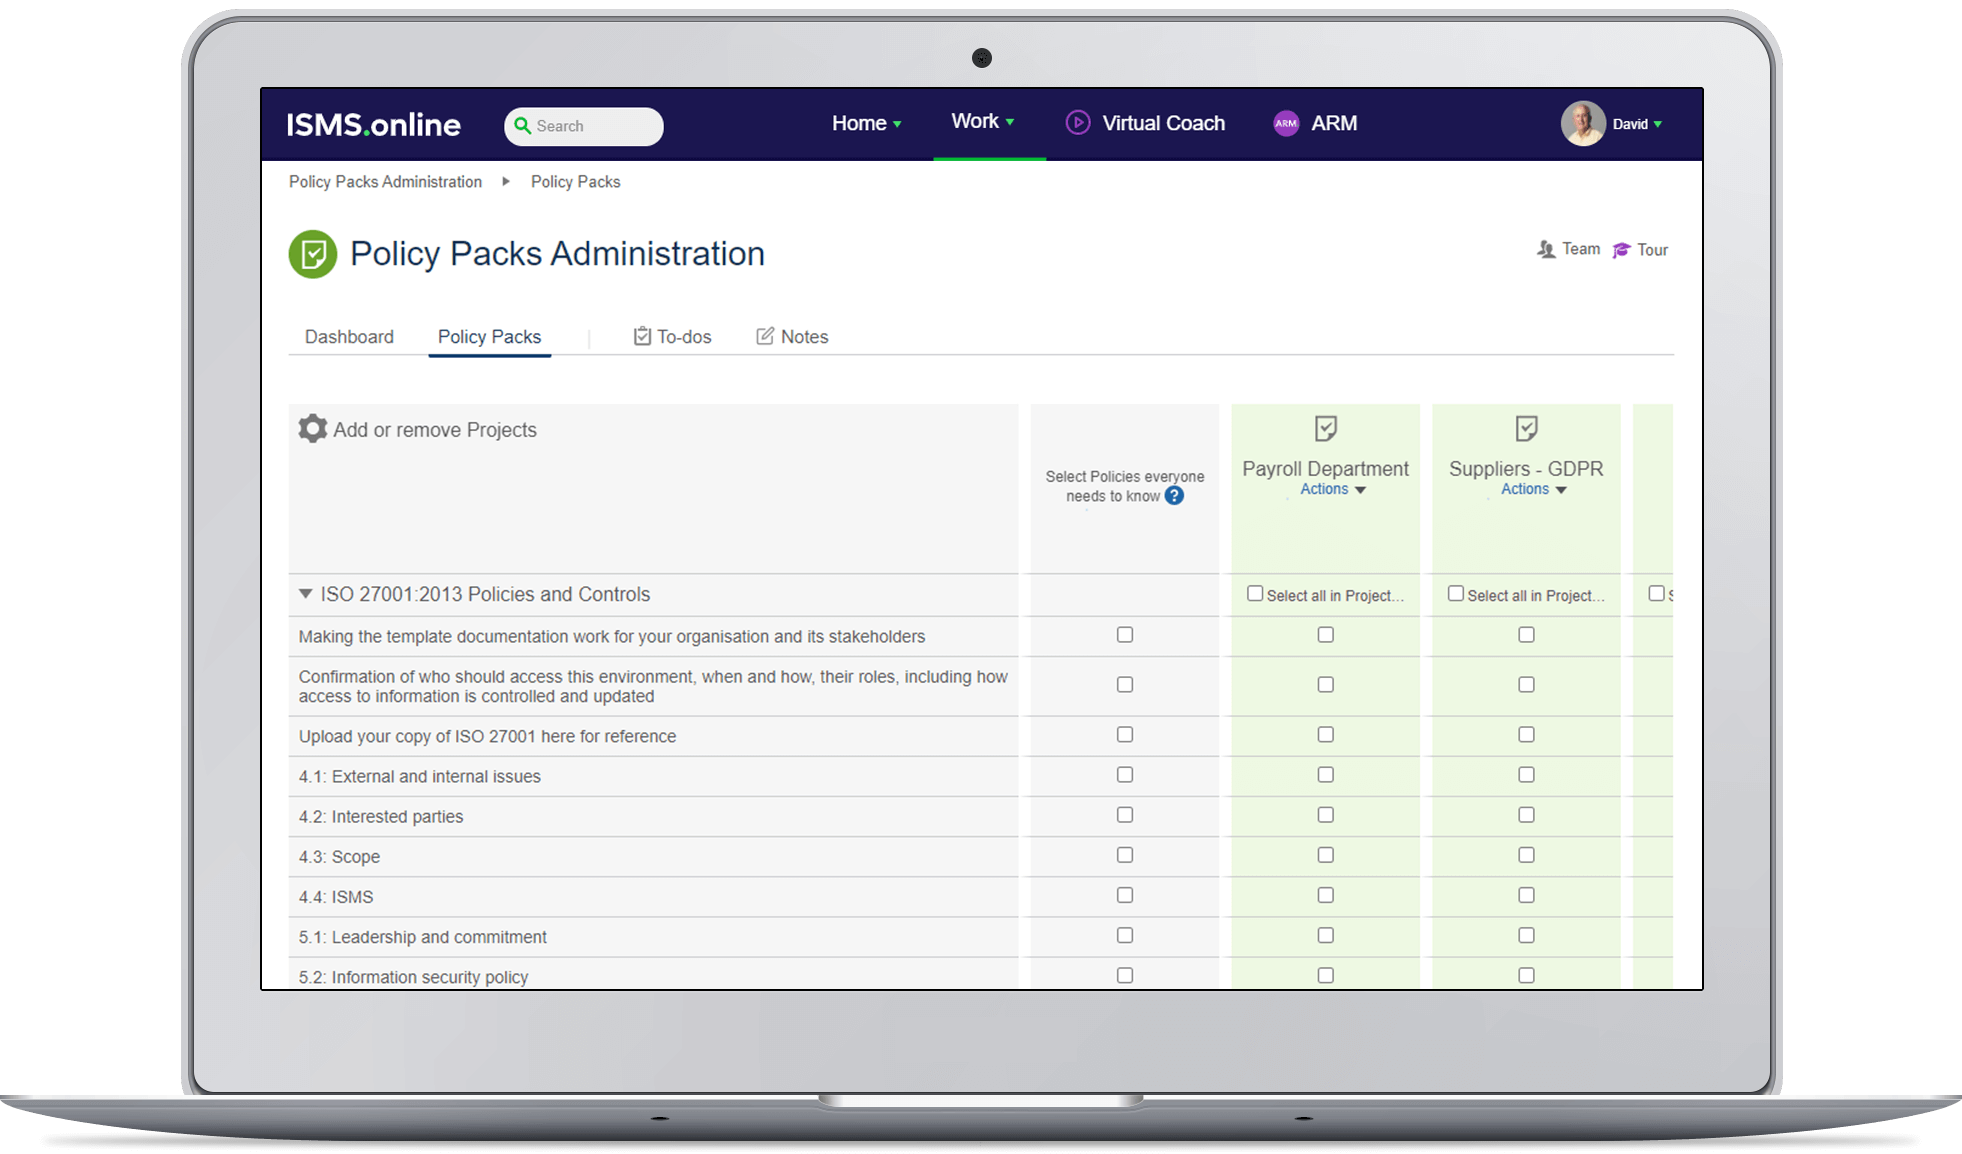Image resolution: width=1962 pixels, height=1154 pixels.
Task: Enable everyone-needs-to-know for 'Upload your copy of ISO 27001'
Action: [x=1124, y=734]
